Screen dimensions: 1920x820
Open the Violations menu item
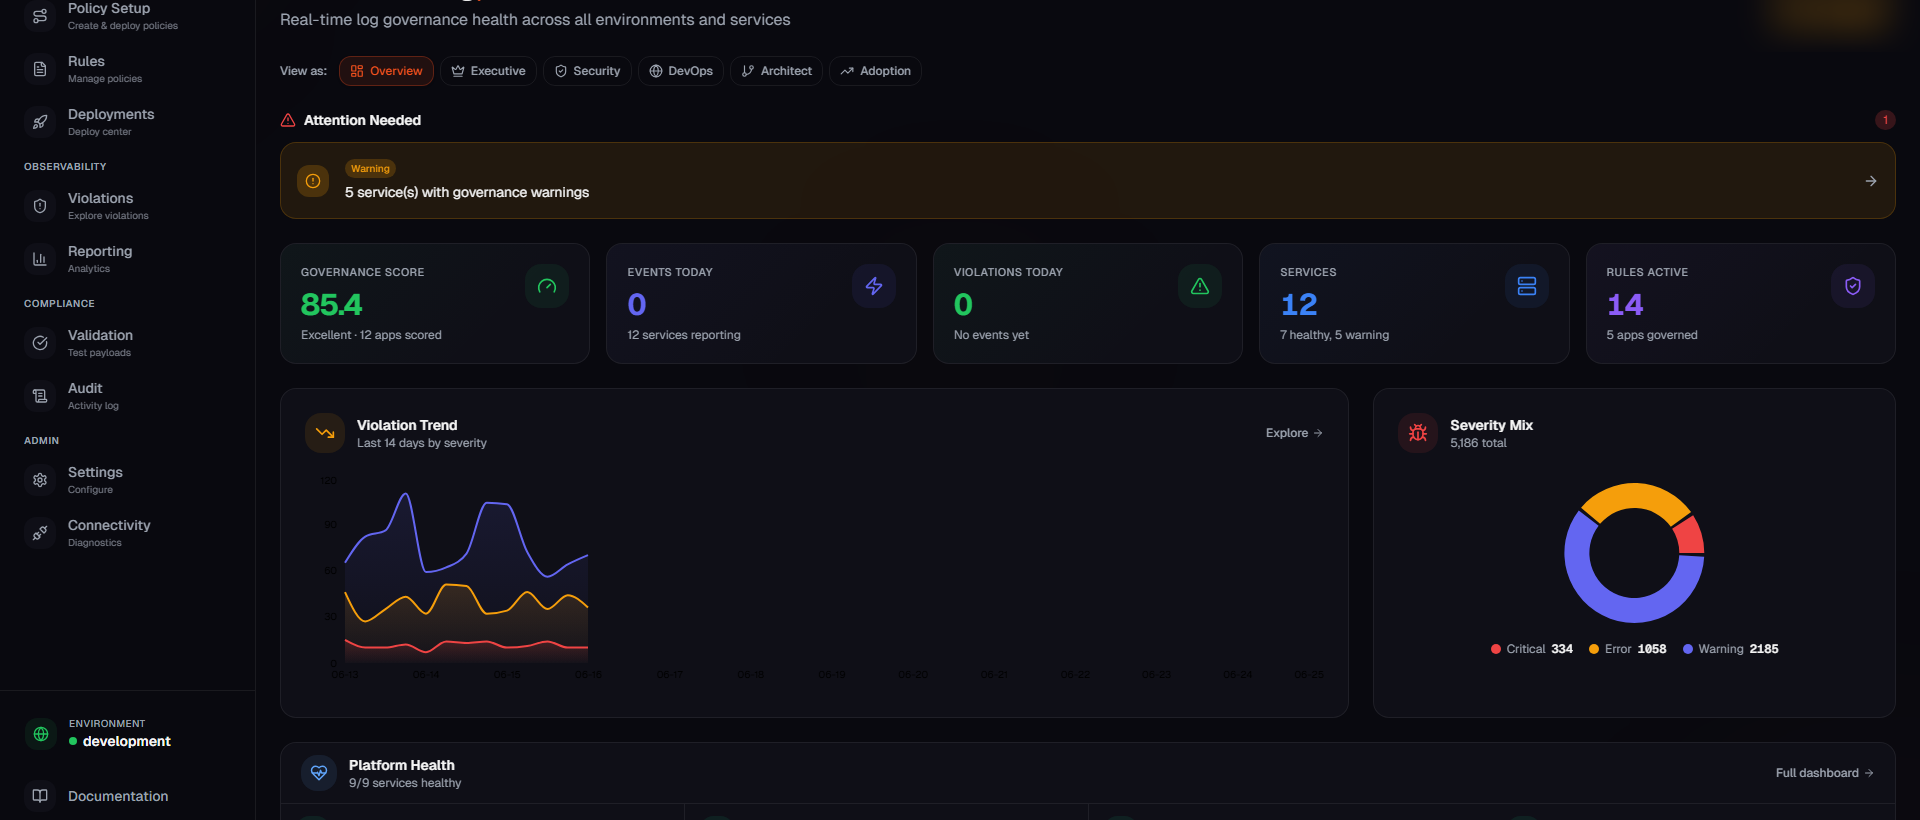[127, 206]
